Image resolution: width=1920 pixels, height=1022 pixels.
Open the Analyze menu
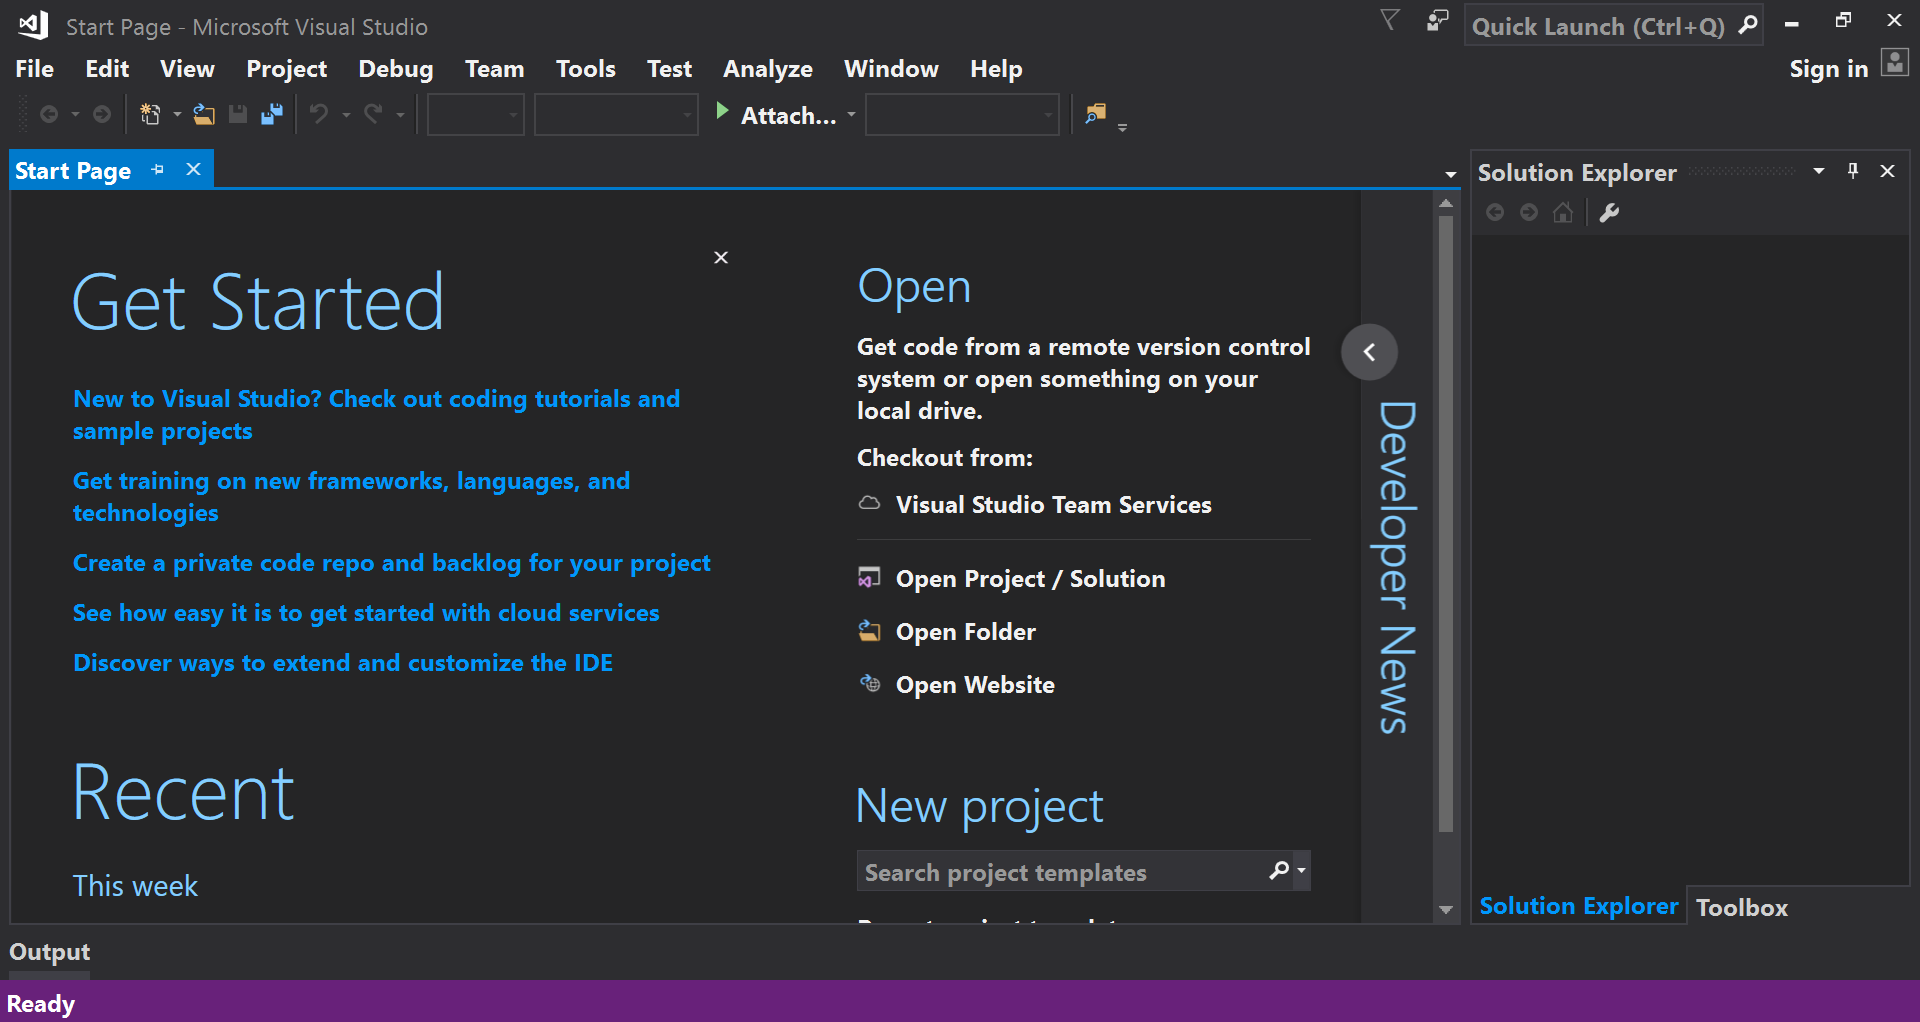pyautogui.click(x=768, y=69)
